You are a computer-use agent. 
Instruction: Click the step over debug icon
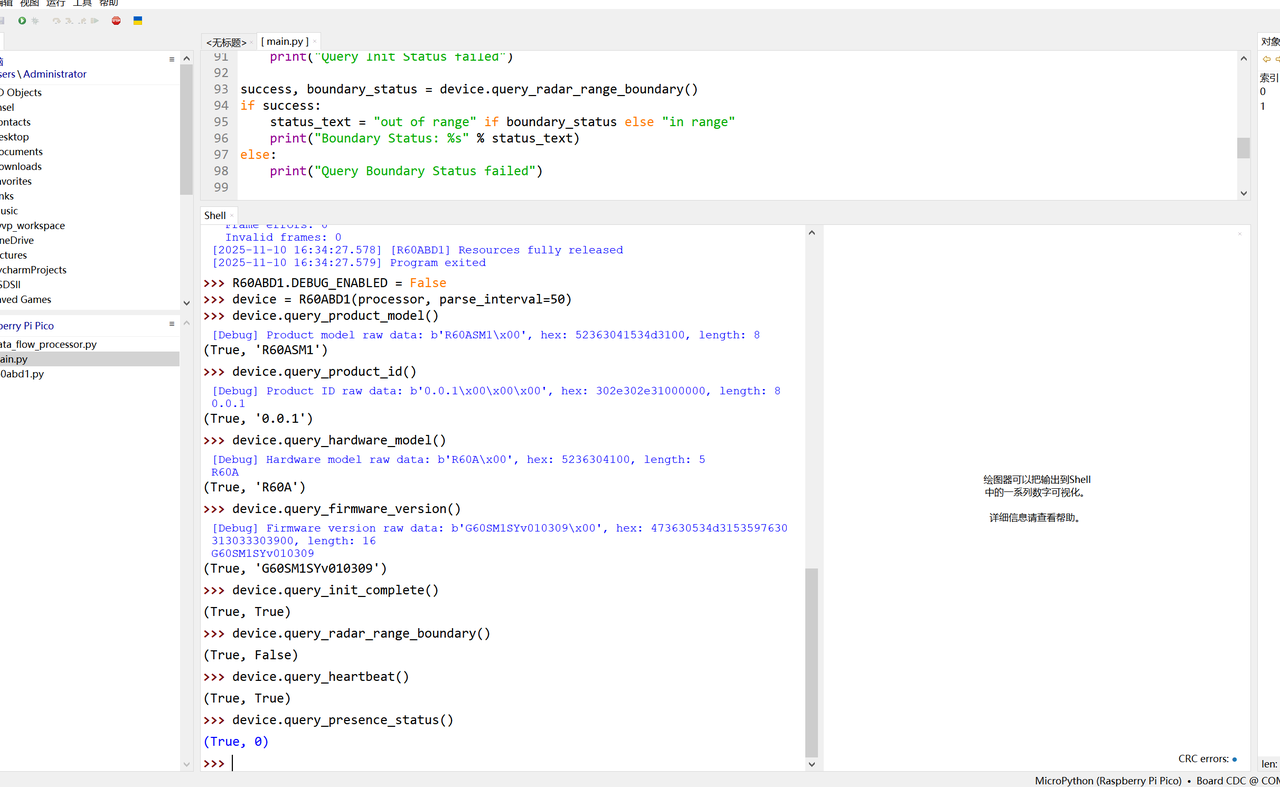57,21
